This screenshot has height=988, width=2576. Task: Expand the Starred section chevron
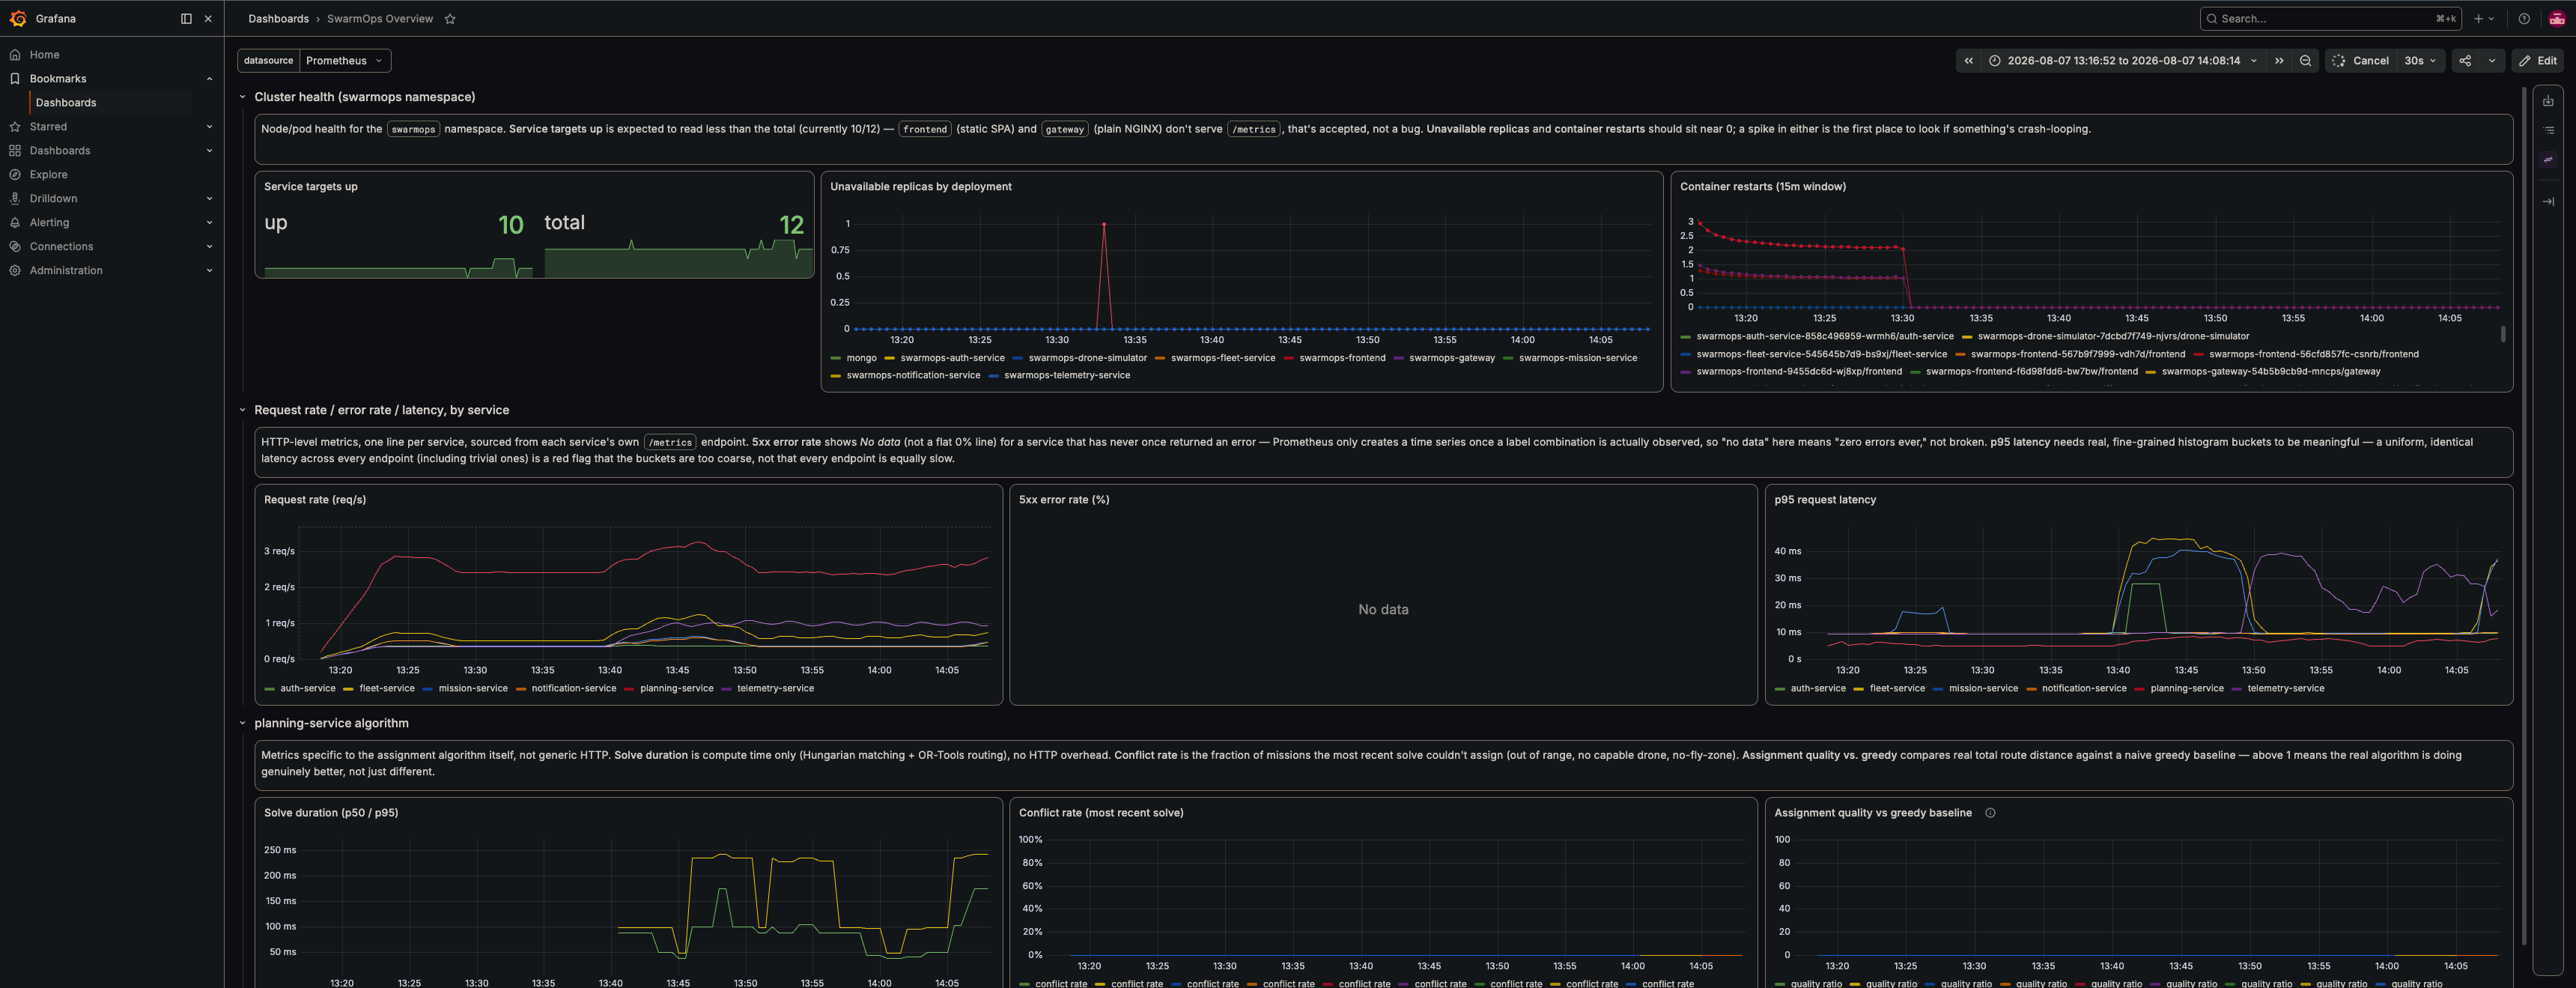(209, 126)
